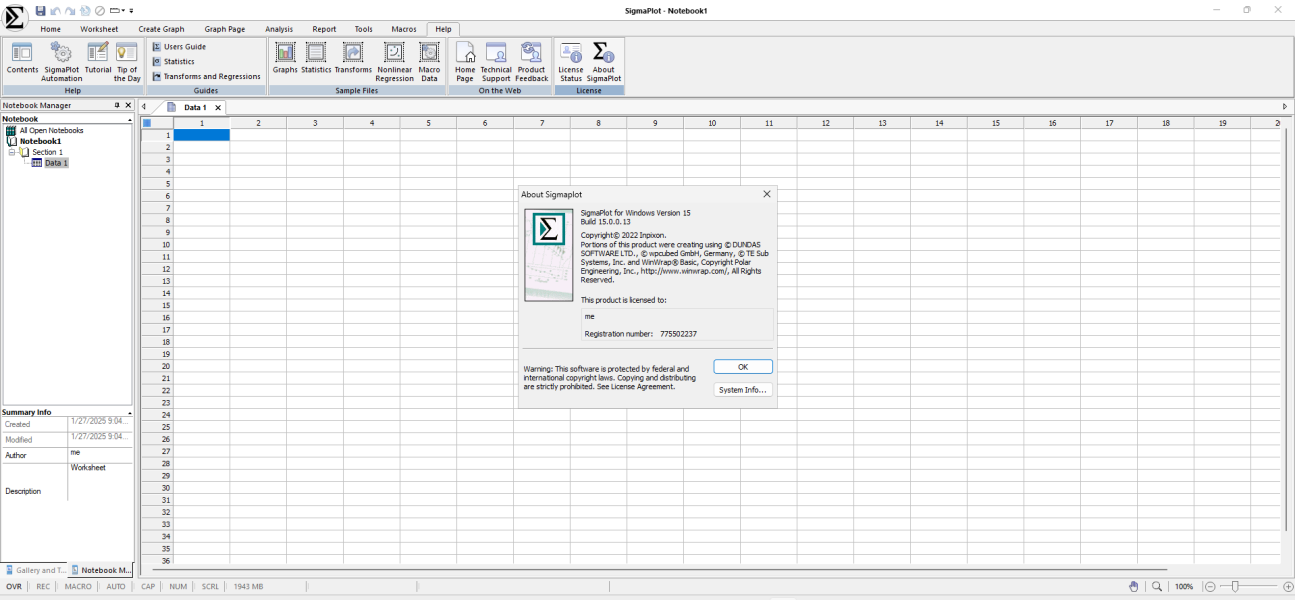The height and width of the screenshot is (600, 1295).
Task: Open the Graphs sample files
Action: [x=285, y=60]
